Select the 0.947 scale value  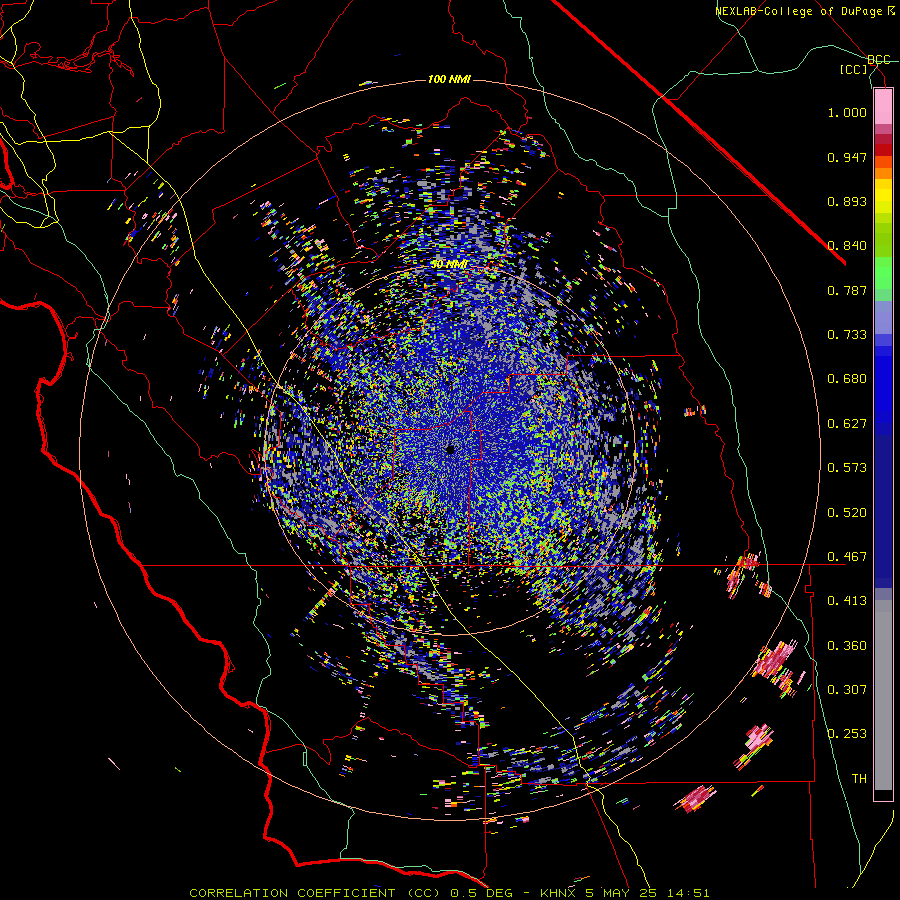click(x=847, y=157)
